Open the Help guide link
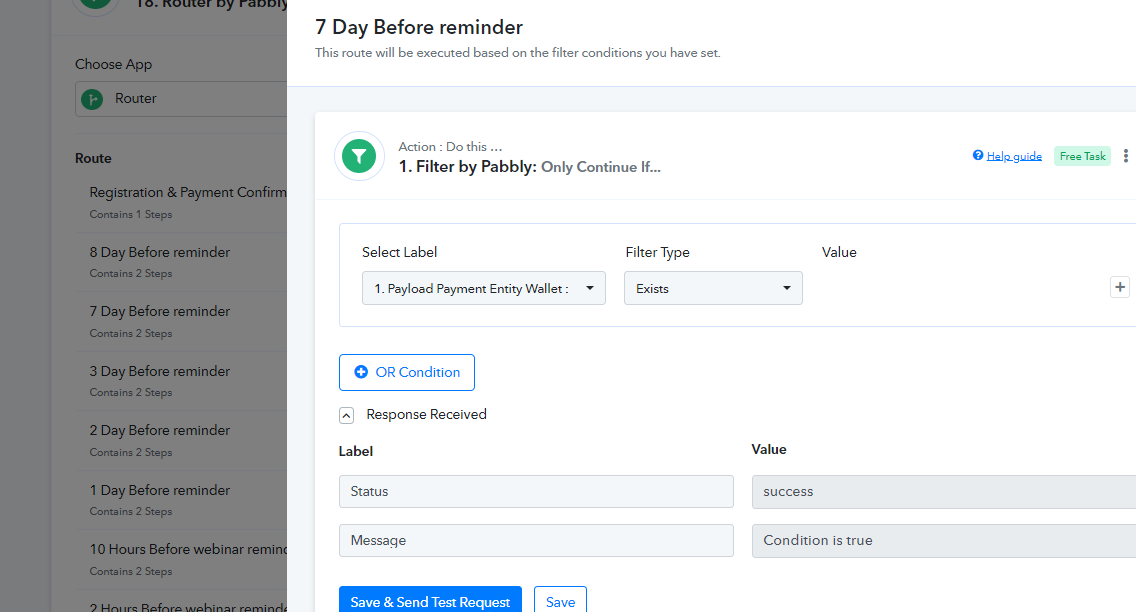 [1014, 156]
